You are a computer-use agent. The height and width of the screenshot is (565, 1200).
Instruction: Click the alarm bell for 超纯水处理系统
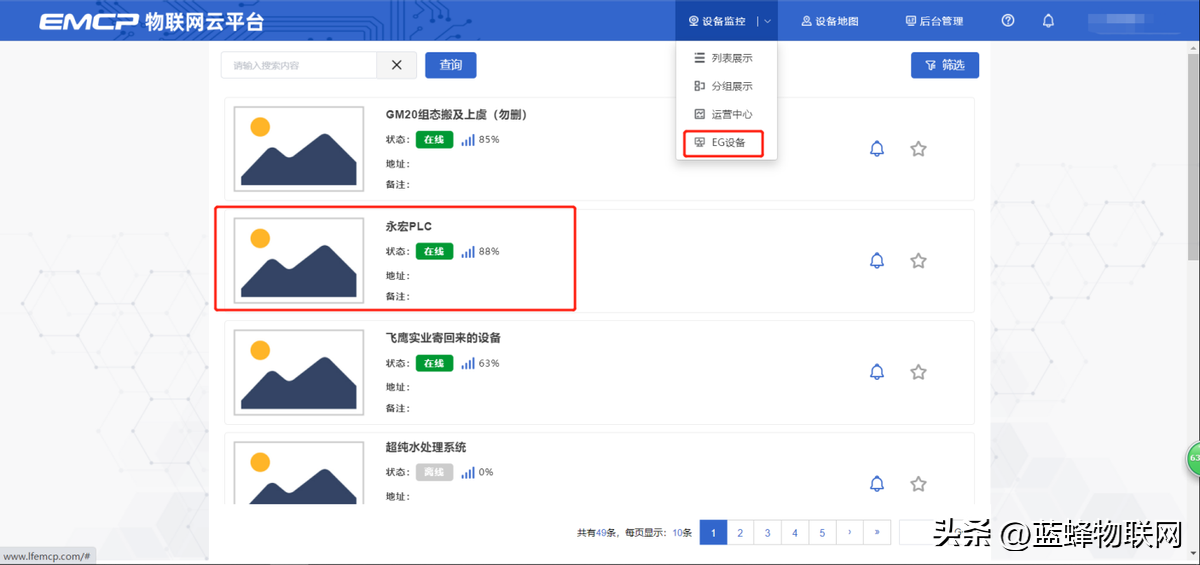click(x=877, y=484)
